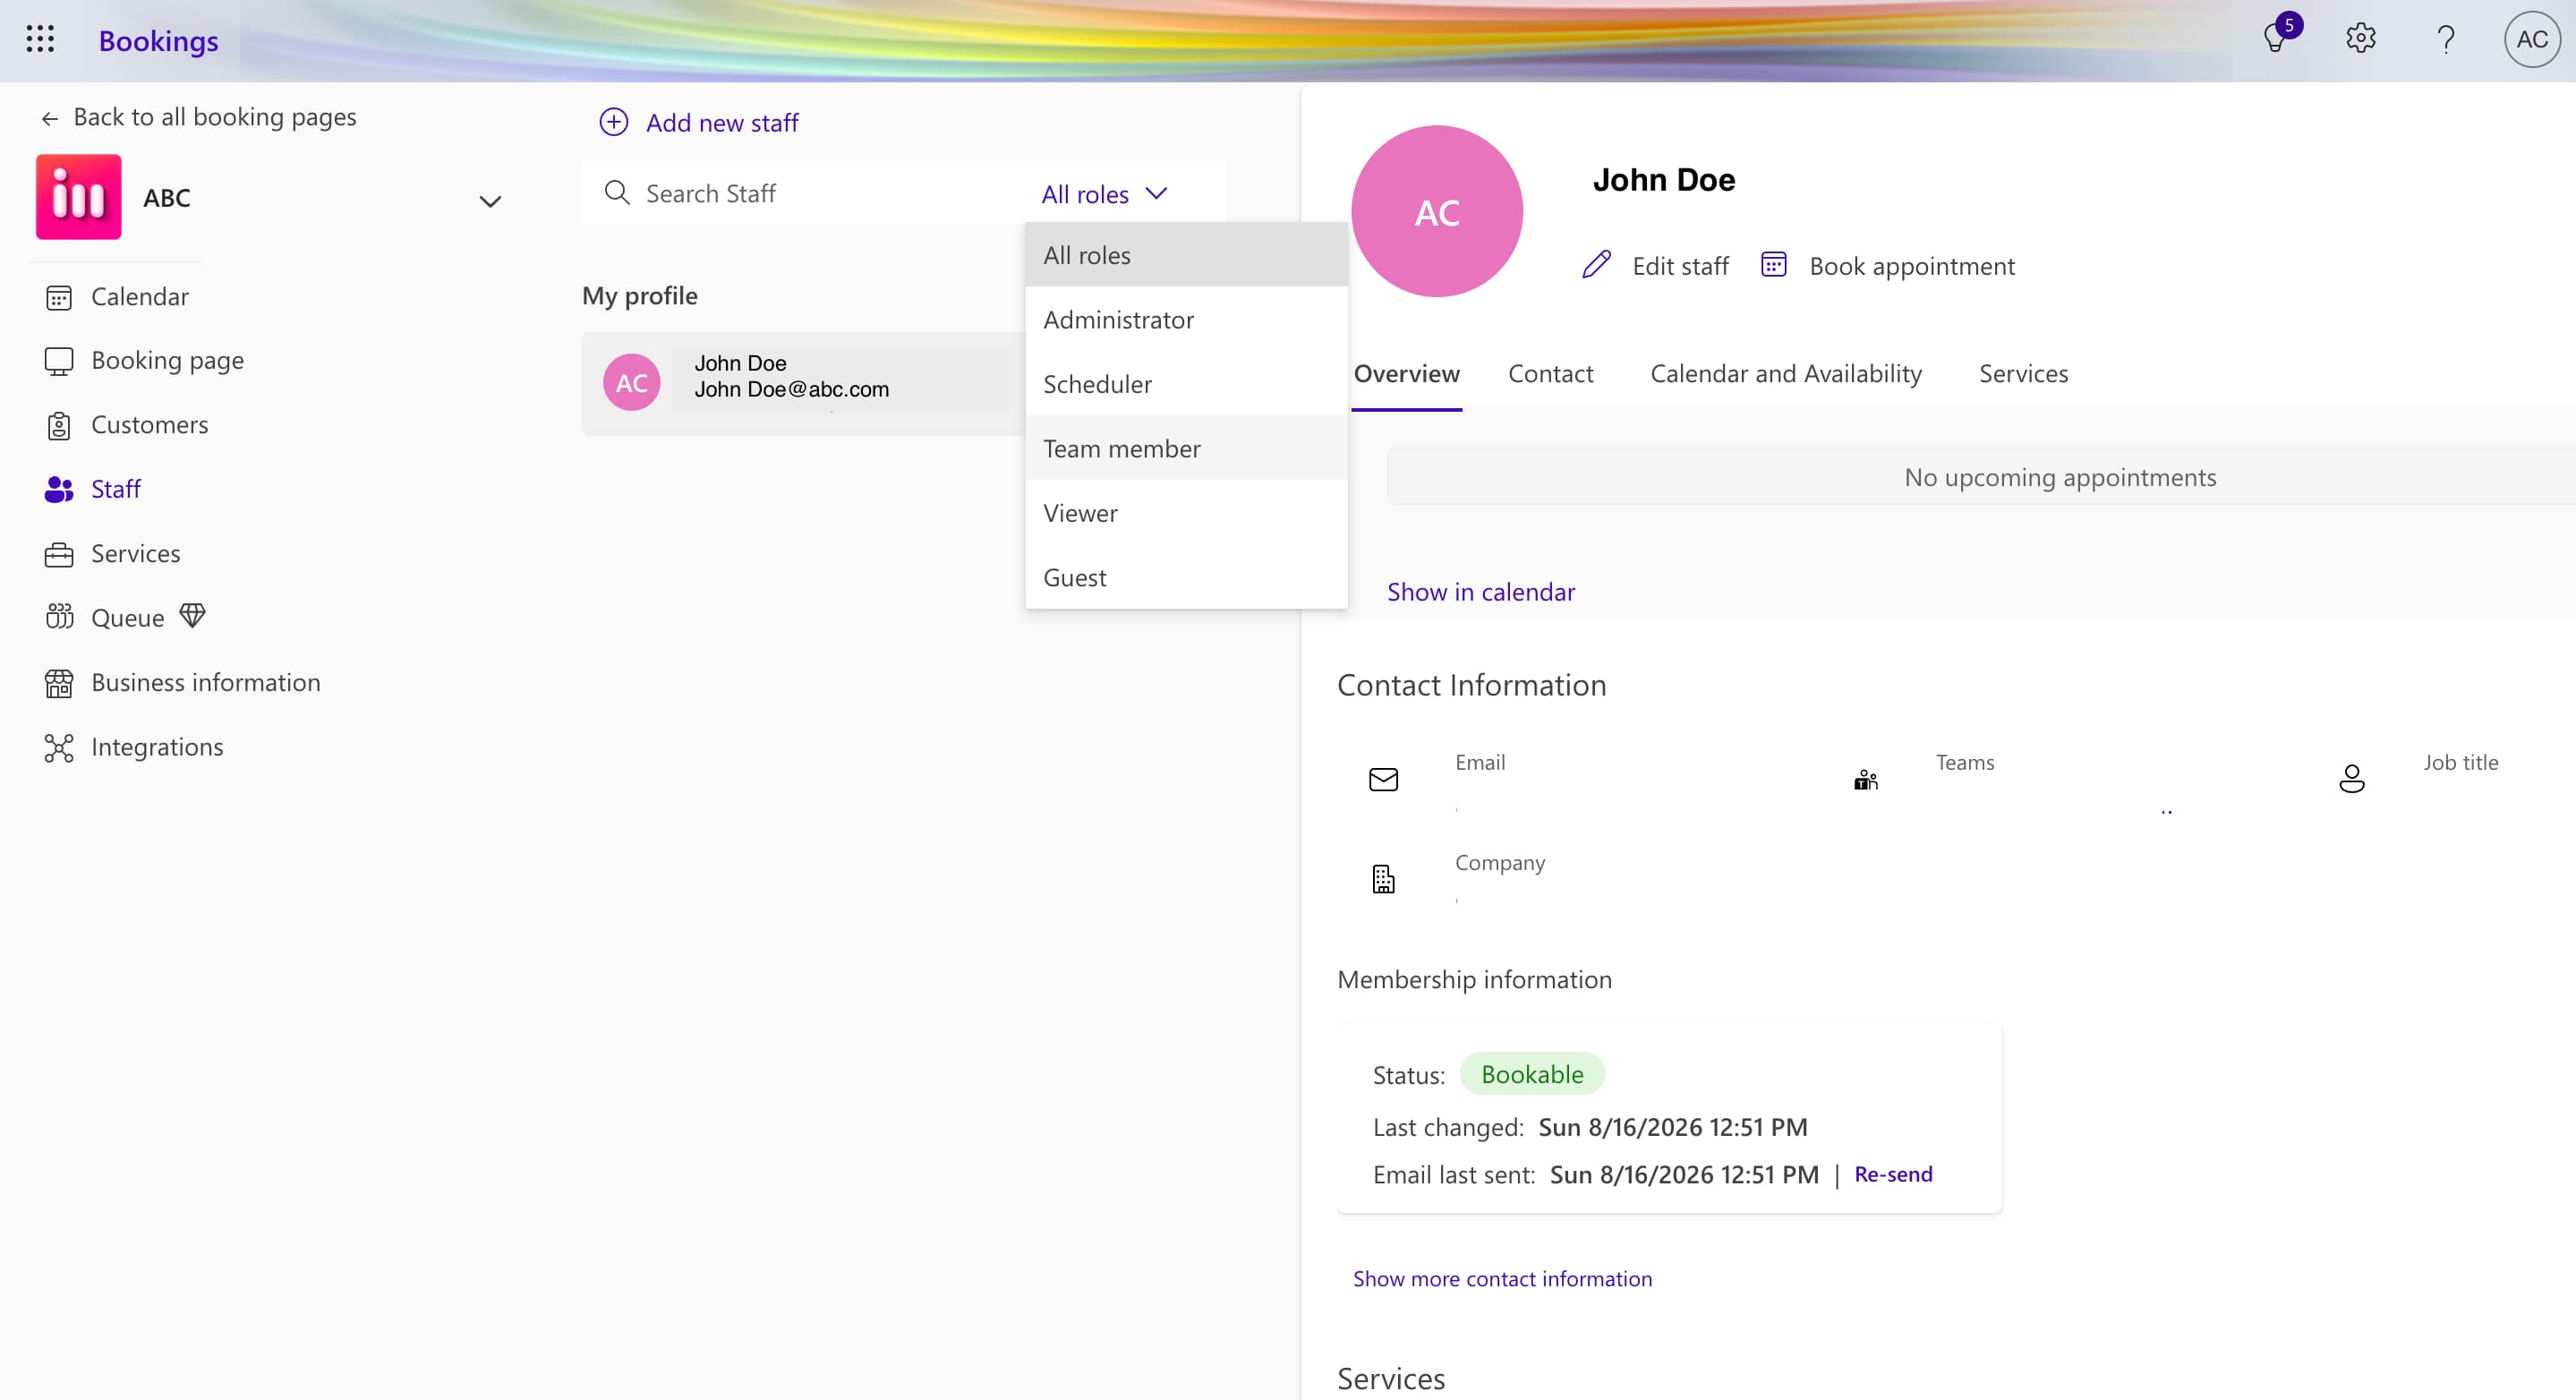Filter staff by Guest role
2576x1400 pixels.
click(1186, 577)
